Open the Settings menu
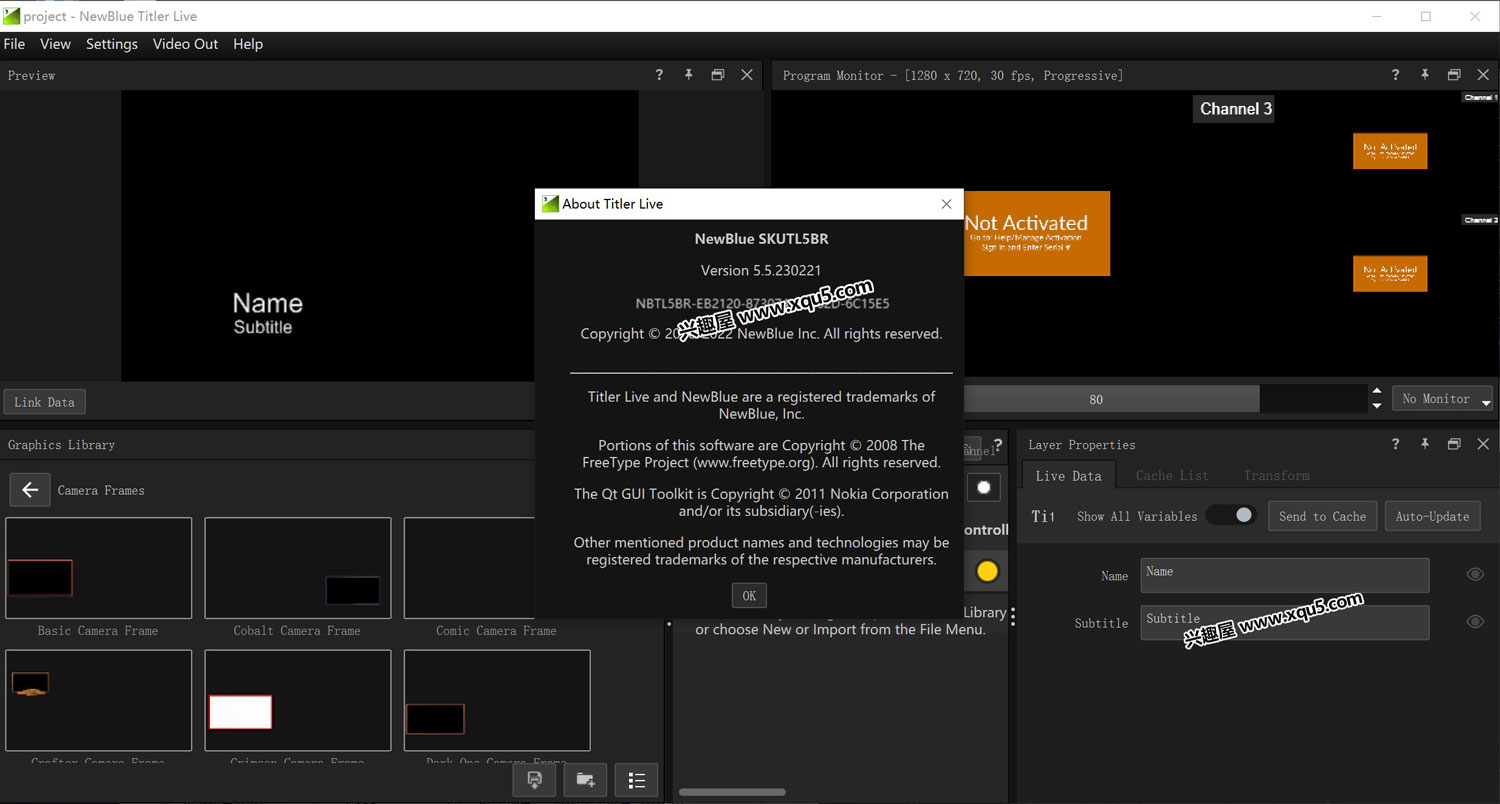The height and width of the screenshot is (804, 1500). (112, 44)
